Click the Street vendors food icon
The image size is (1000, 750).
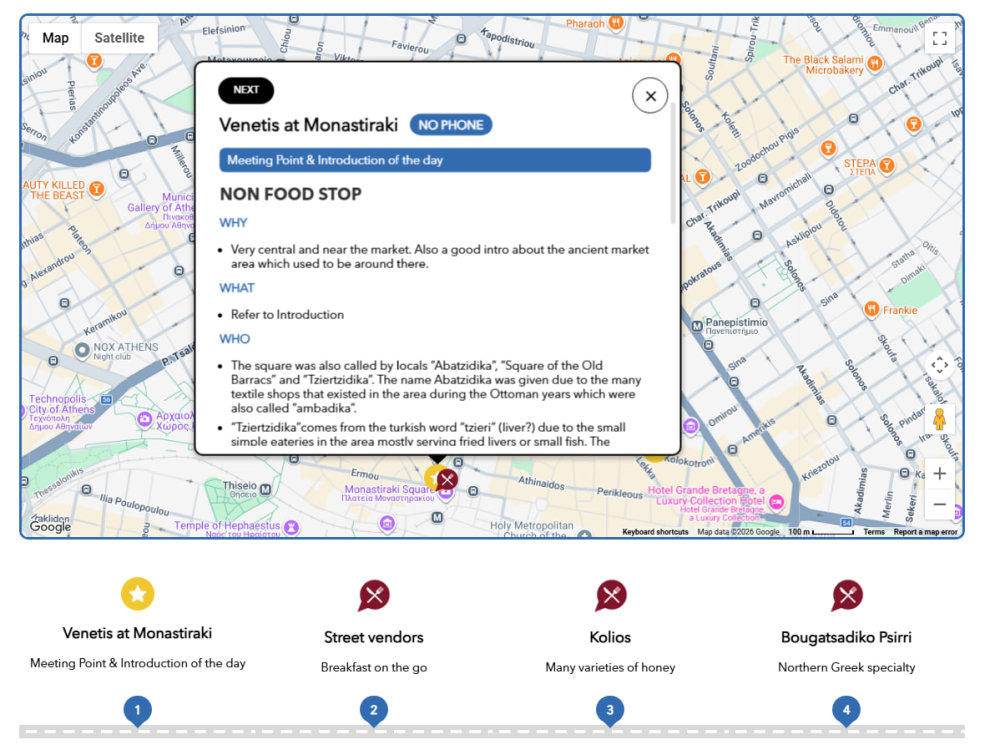(374, 596)
